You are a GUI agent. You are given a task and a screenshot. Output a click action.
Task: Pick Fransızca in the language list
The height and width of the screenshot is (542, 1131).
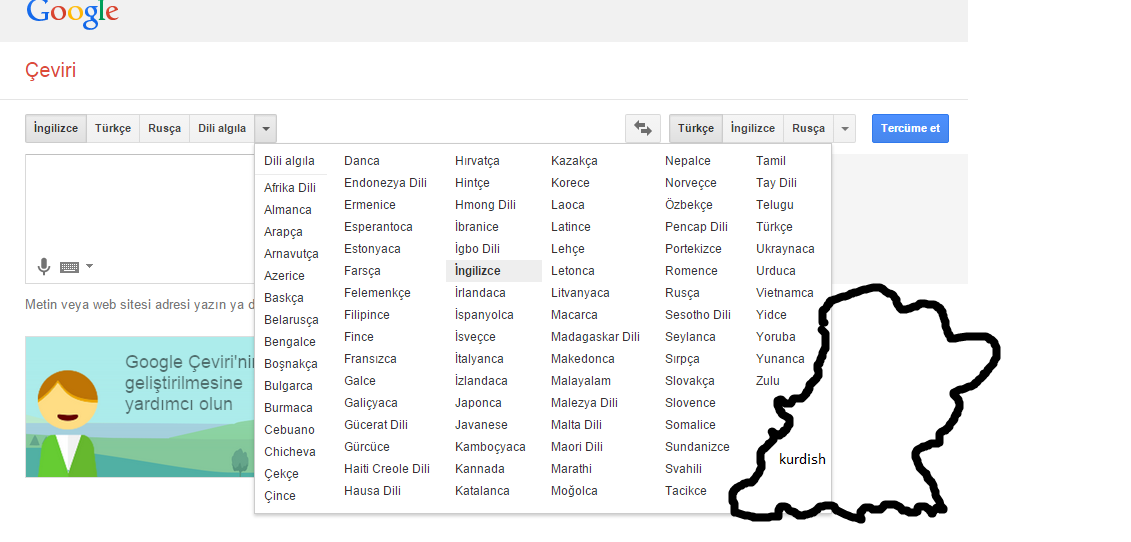[x=370, y=359]
